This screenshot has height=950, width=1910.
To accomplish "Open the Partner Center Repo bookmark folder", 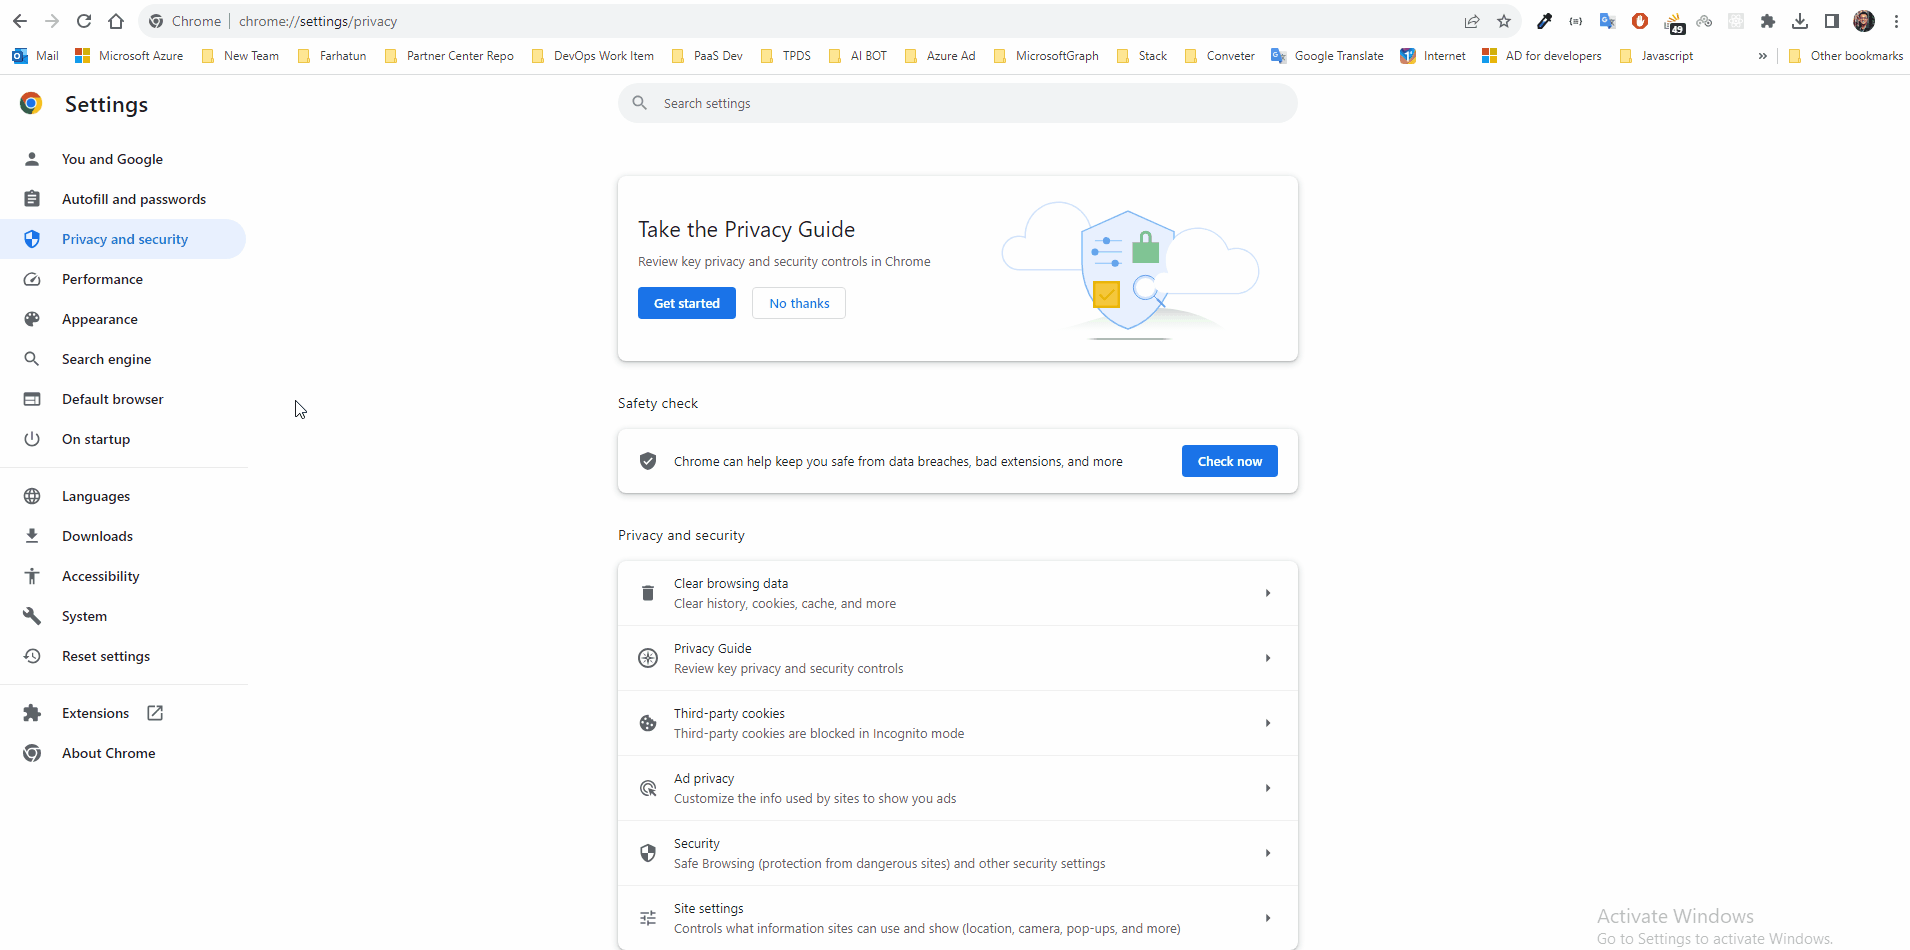I will point(449,56).
